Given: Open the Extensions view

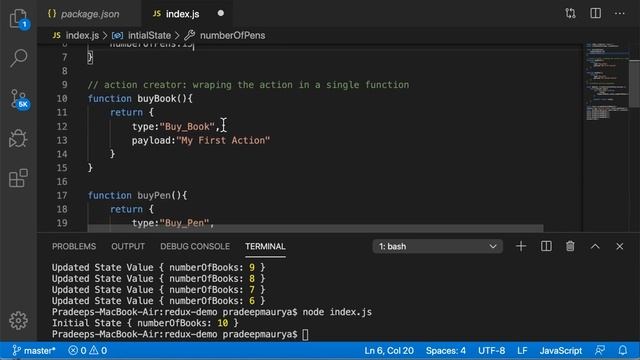Looking at the screenshot, I should [18, 178].
